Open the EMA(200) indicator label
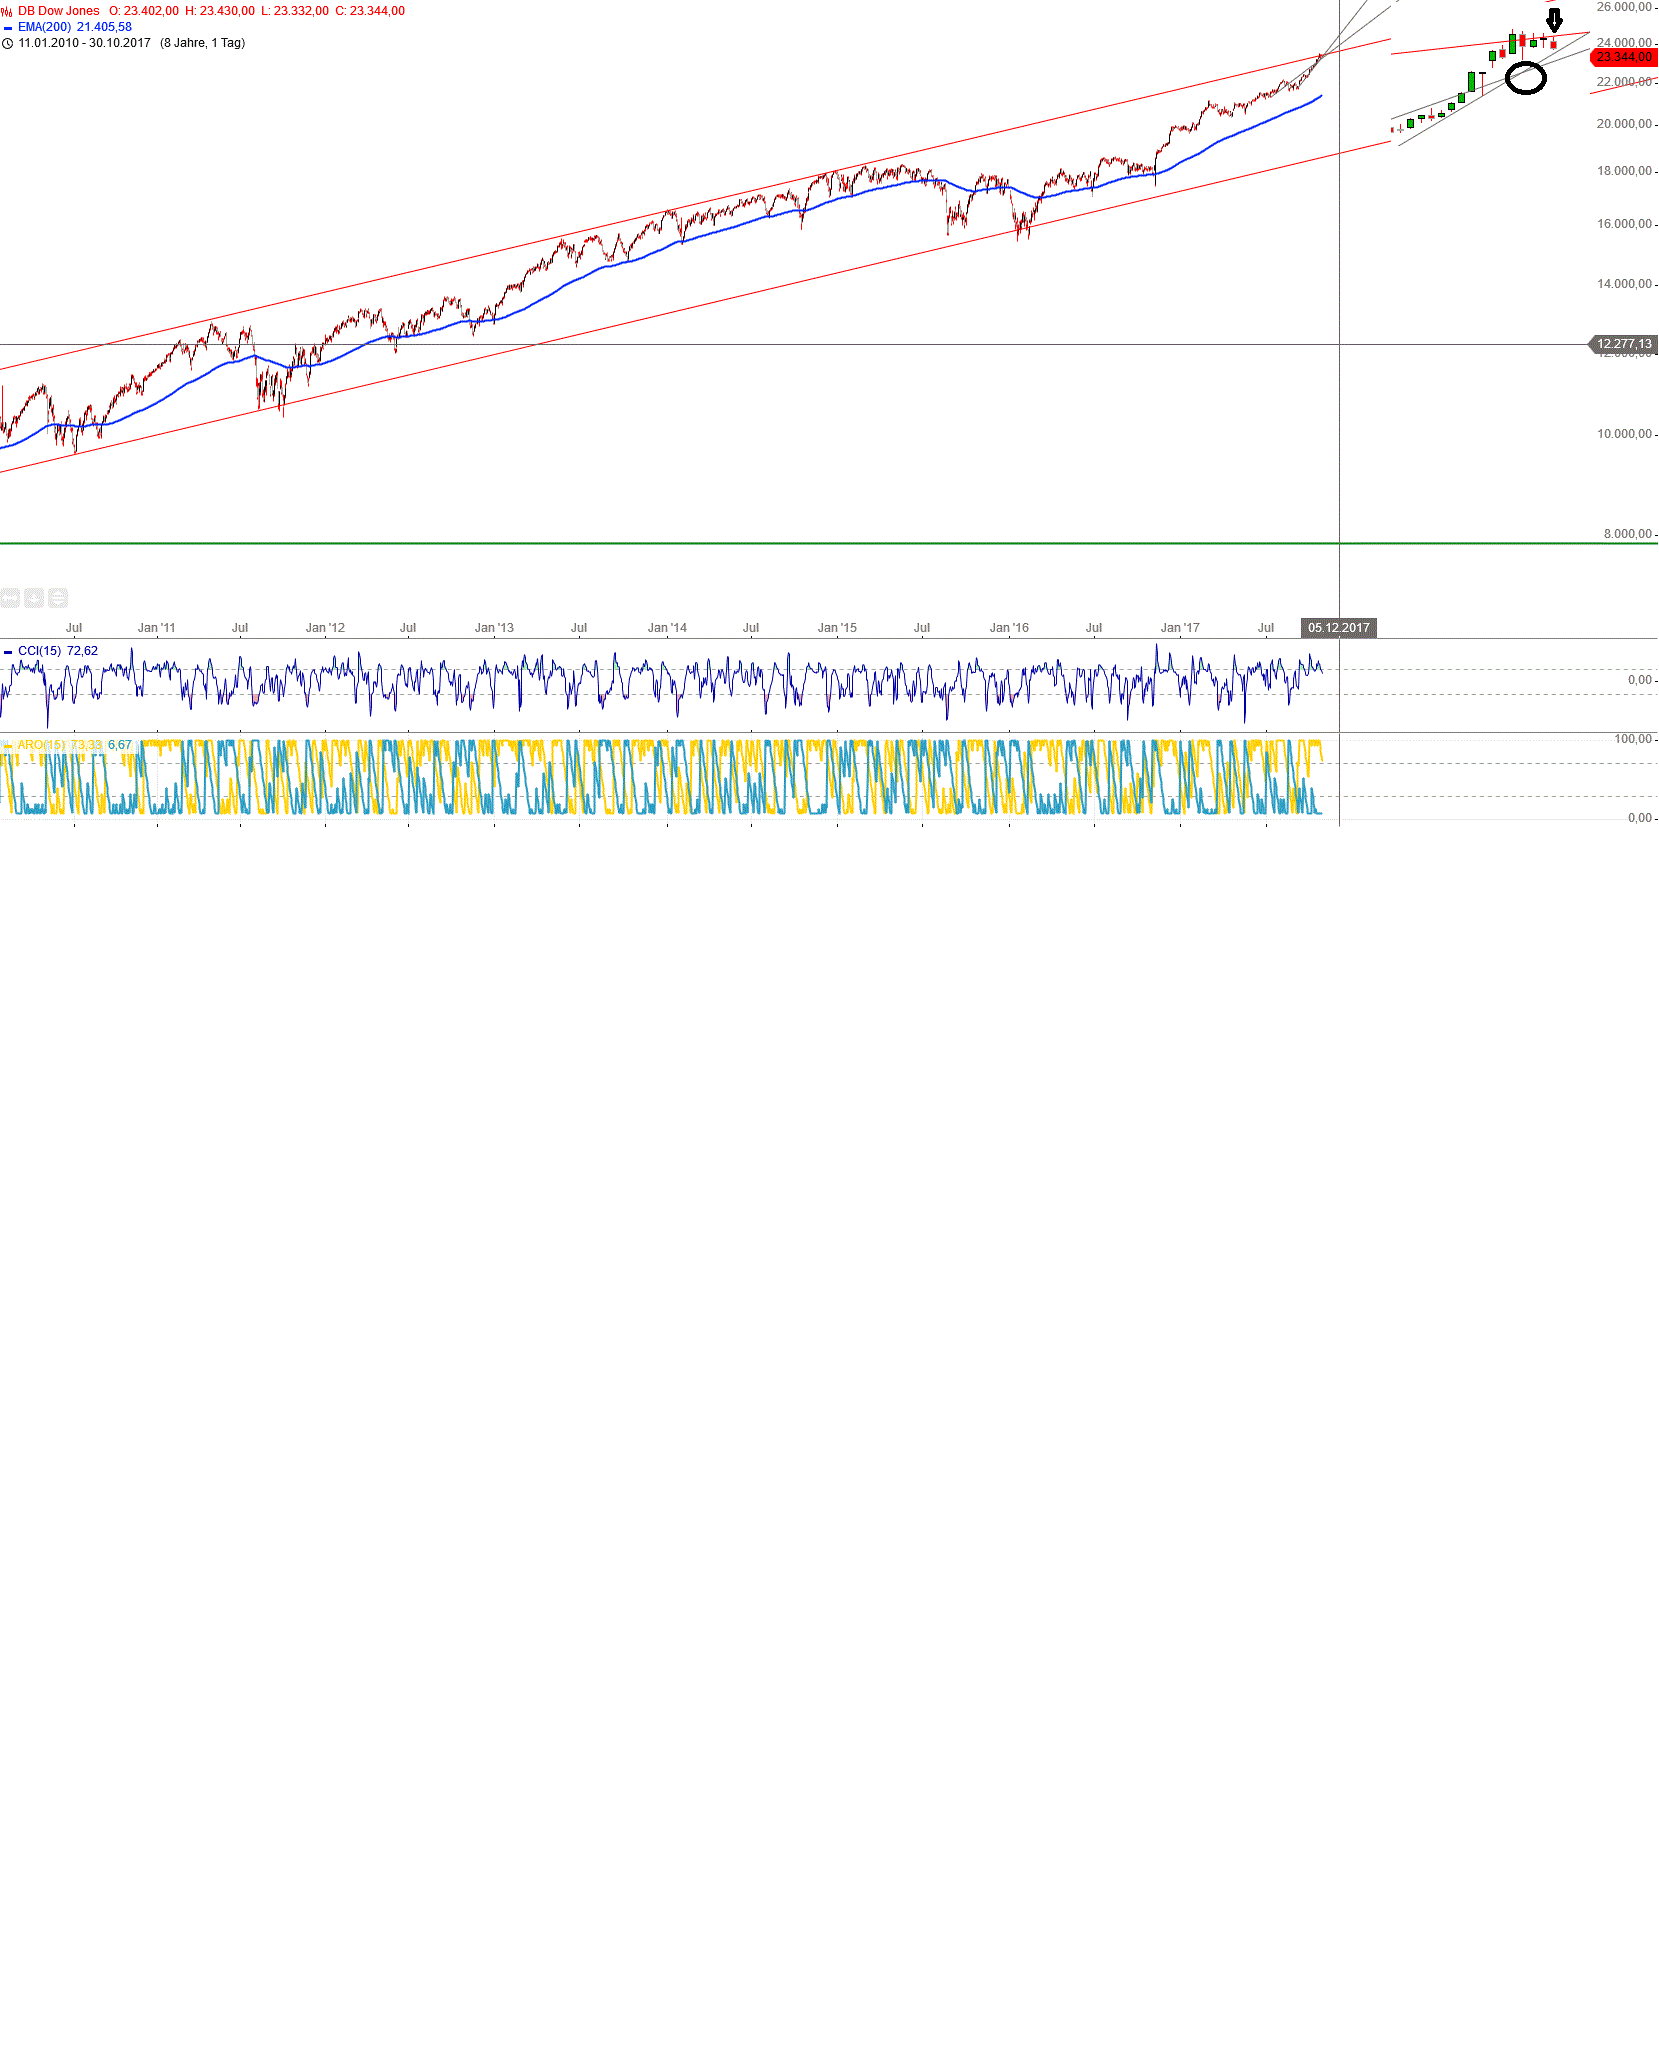This screenshot has width=1659, height=2048. (x=45, y=27)
